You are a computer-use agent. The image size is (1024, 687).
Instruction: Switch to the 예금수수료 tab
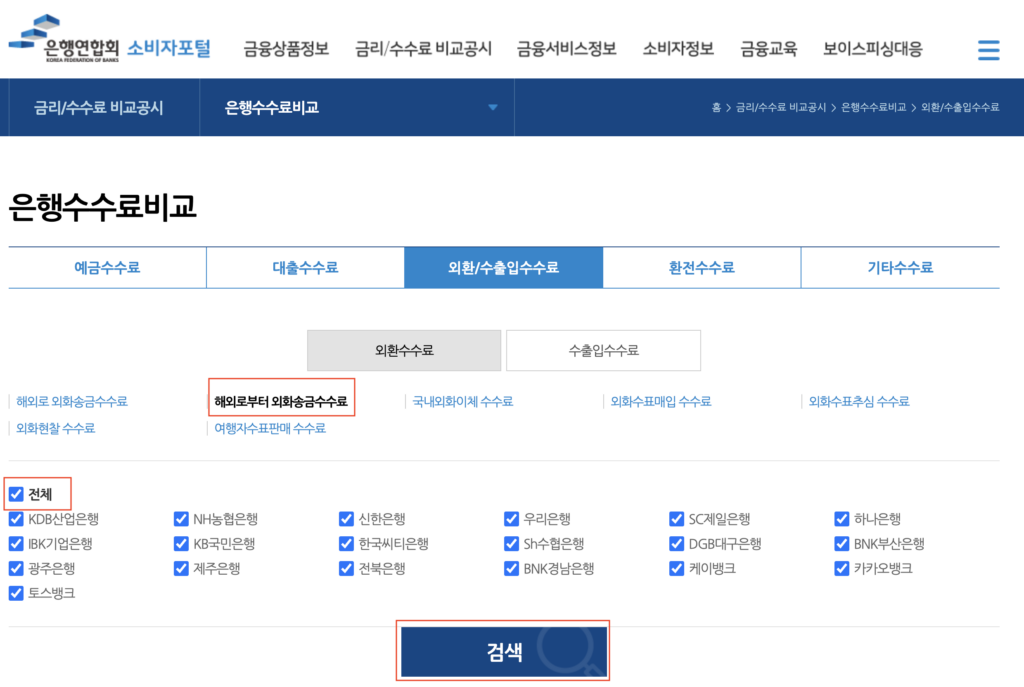click(107, 268)
